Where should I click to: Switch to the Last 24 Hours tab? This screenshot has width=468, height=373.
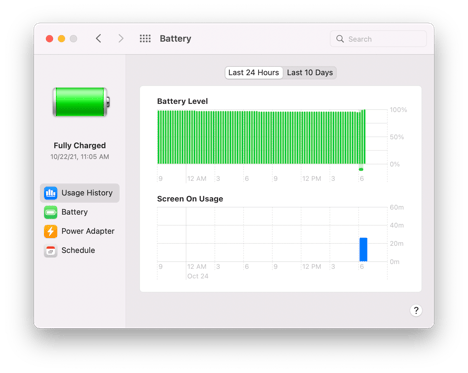254,73
